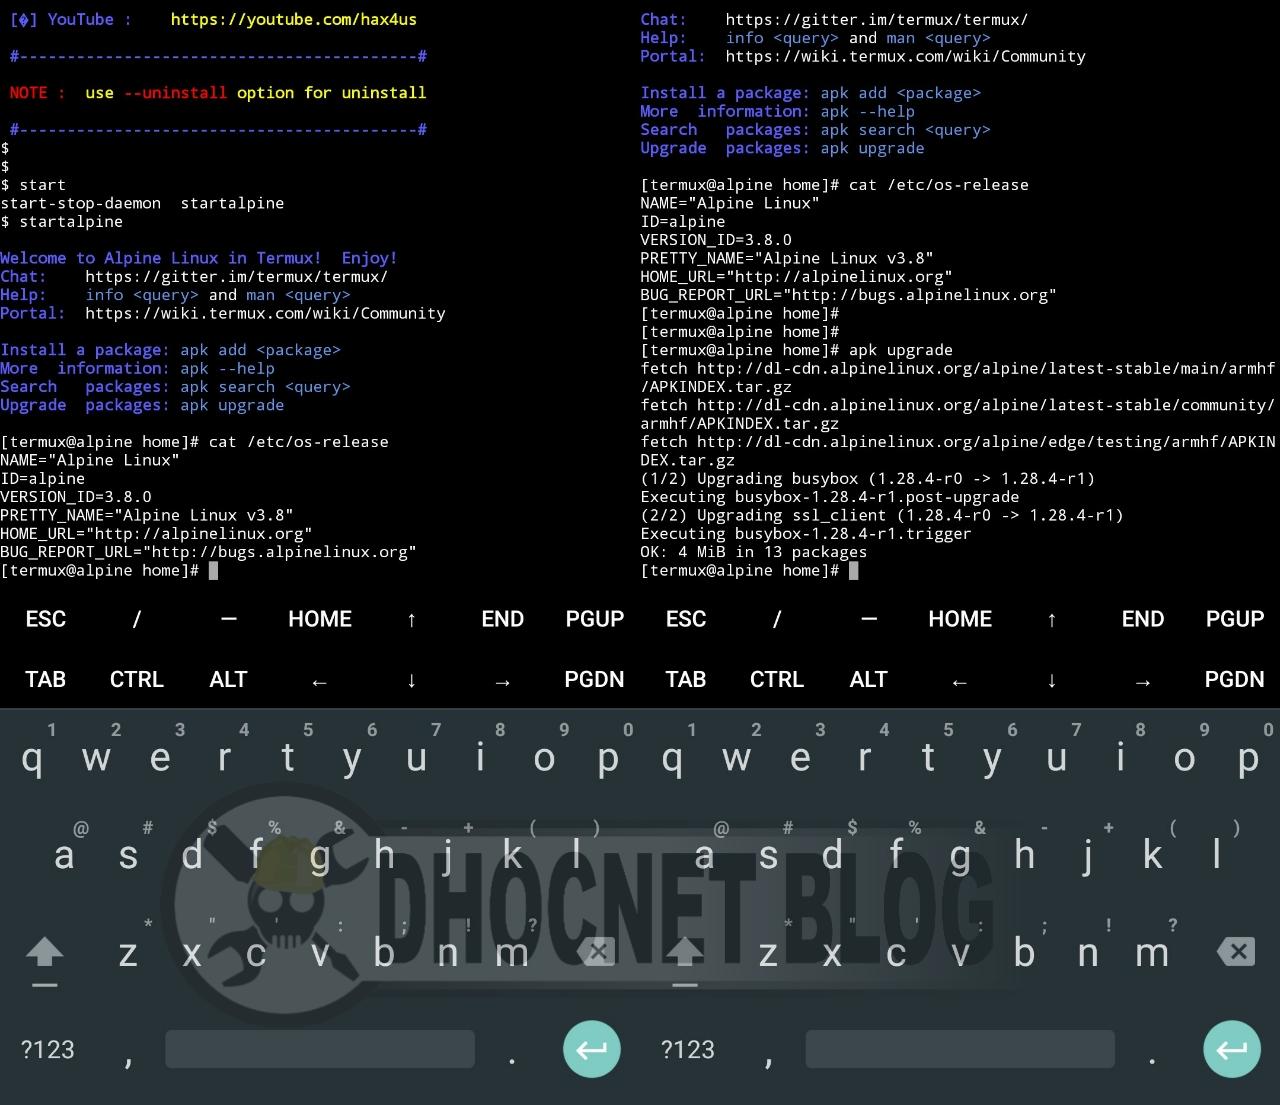
Task: Click 'OK: 4 MiB in 13 packages' line
Action: pyautogui.click(x=754, y=552)
